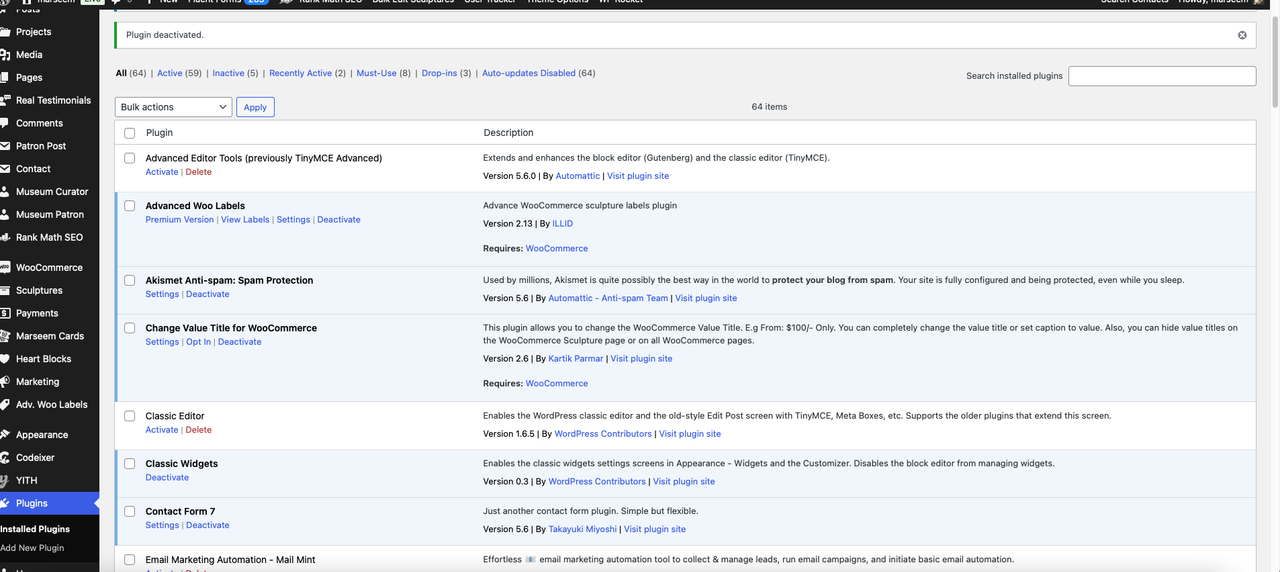Click the Description column header
This screenshot has height=572, width=1280.
tap(508, 133)
